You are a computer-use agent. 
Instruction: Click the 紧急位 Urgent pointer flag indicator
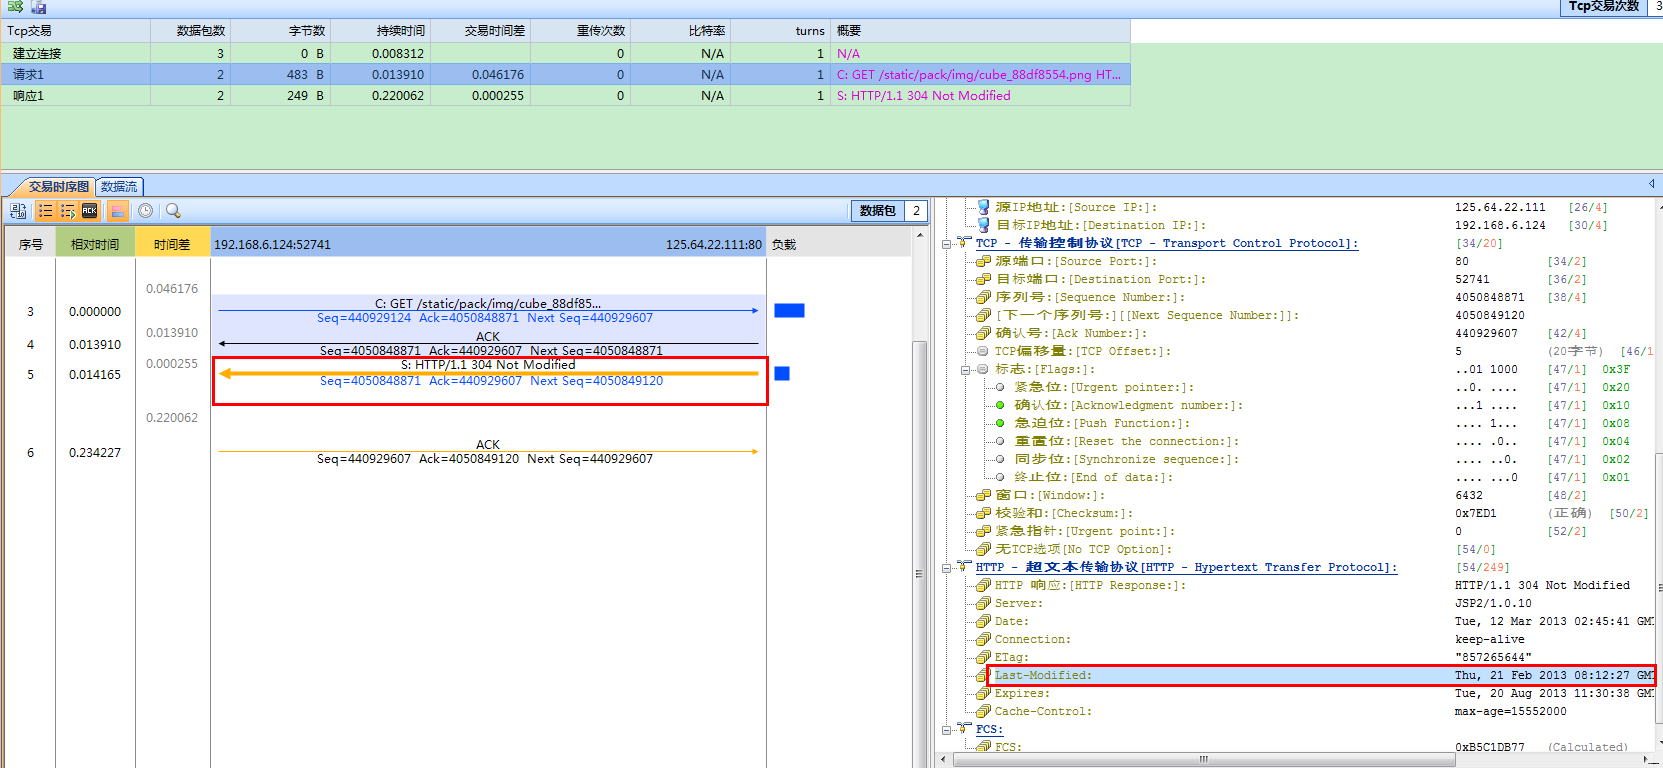pos(1000,387)
